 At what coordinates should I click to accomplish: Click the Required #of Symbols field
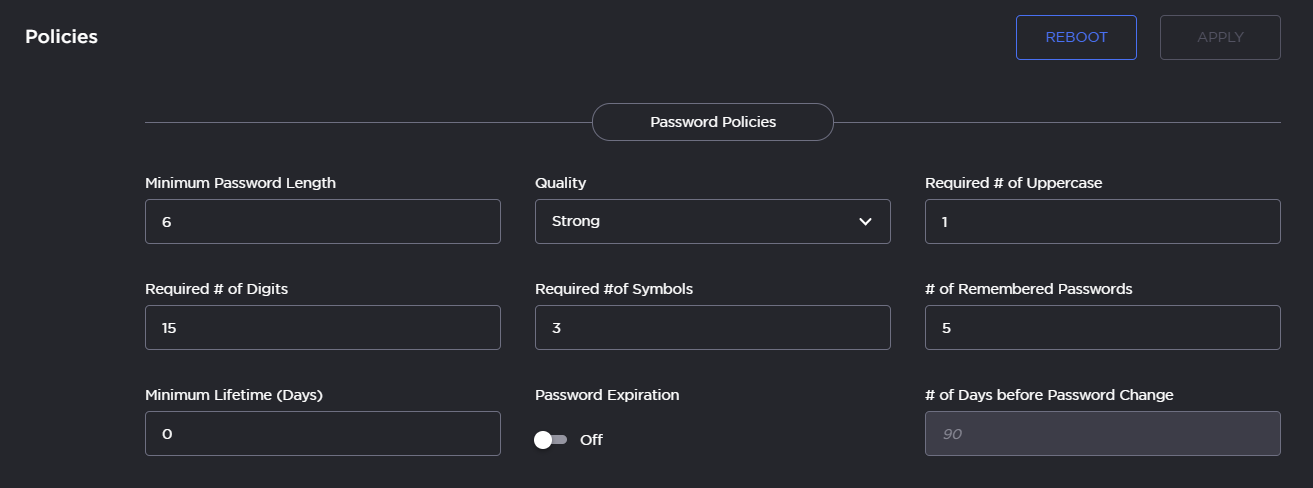point(712,327)
